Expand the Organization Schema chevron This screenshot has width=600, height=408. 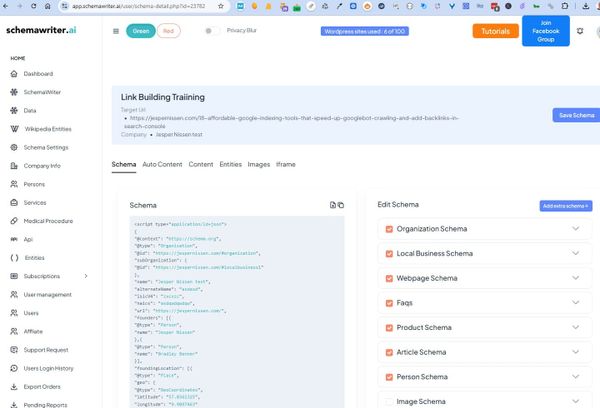point(576,228)
